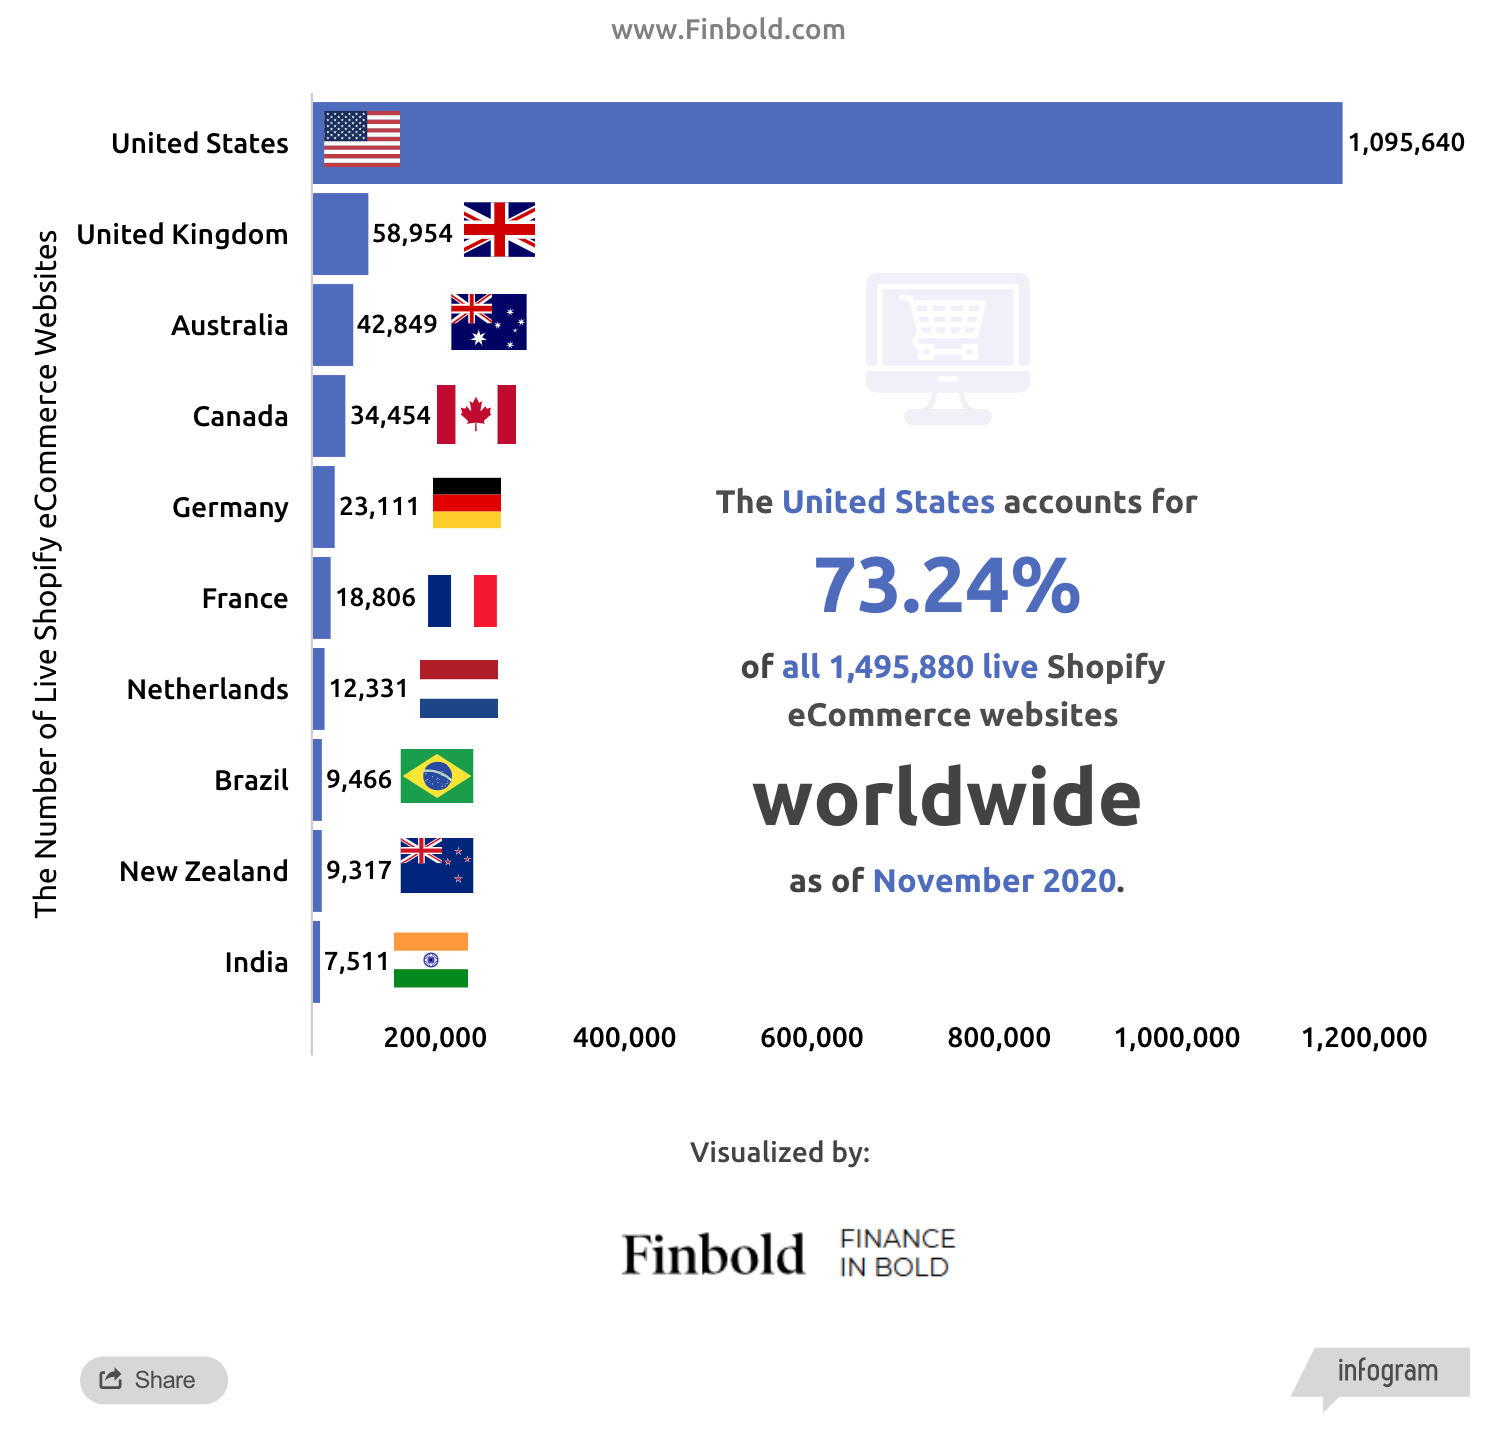Click the Visualized by: caption
1496x1436 pixels.
780,1152
